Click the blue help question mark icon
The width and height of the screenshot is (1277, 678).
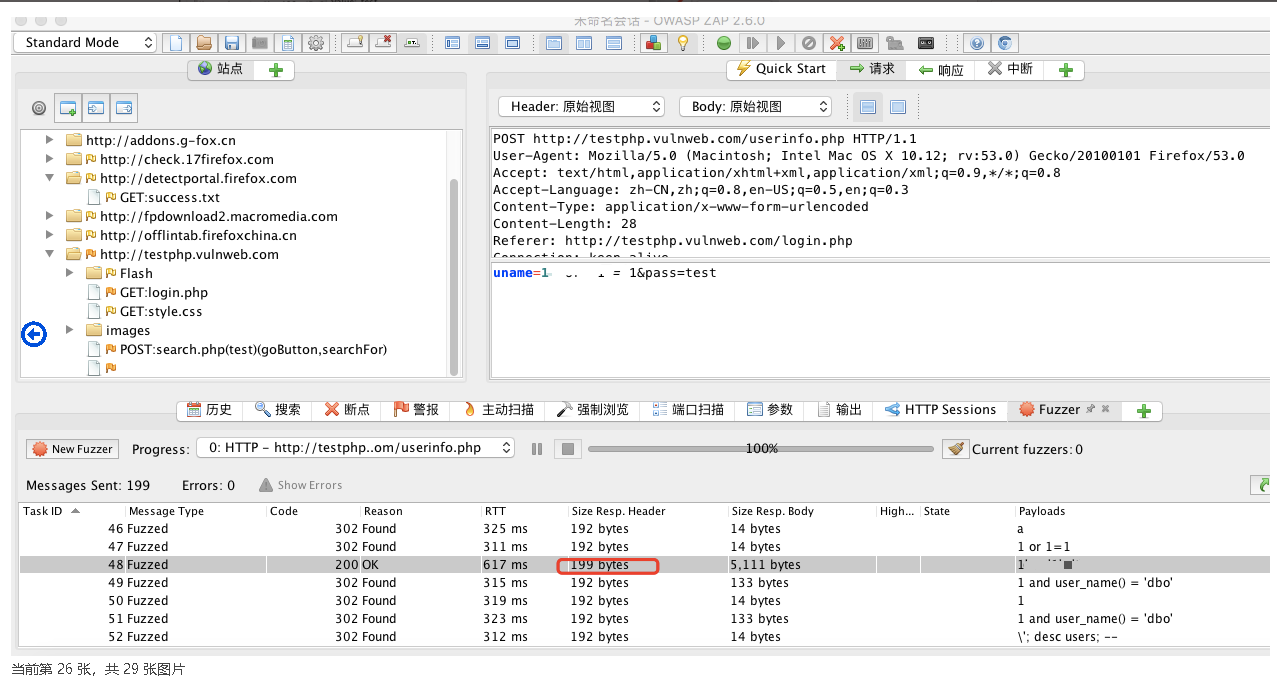pos(977,43)
